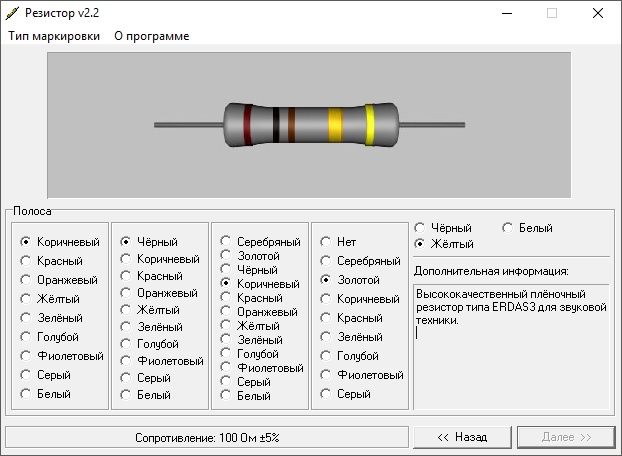The image size is (622, 456).
Task: Open the Тип маркировки menu
Action: coord(55,36)
